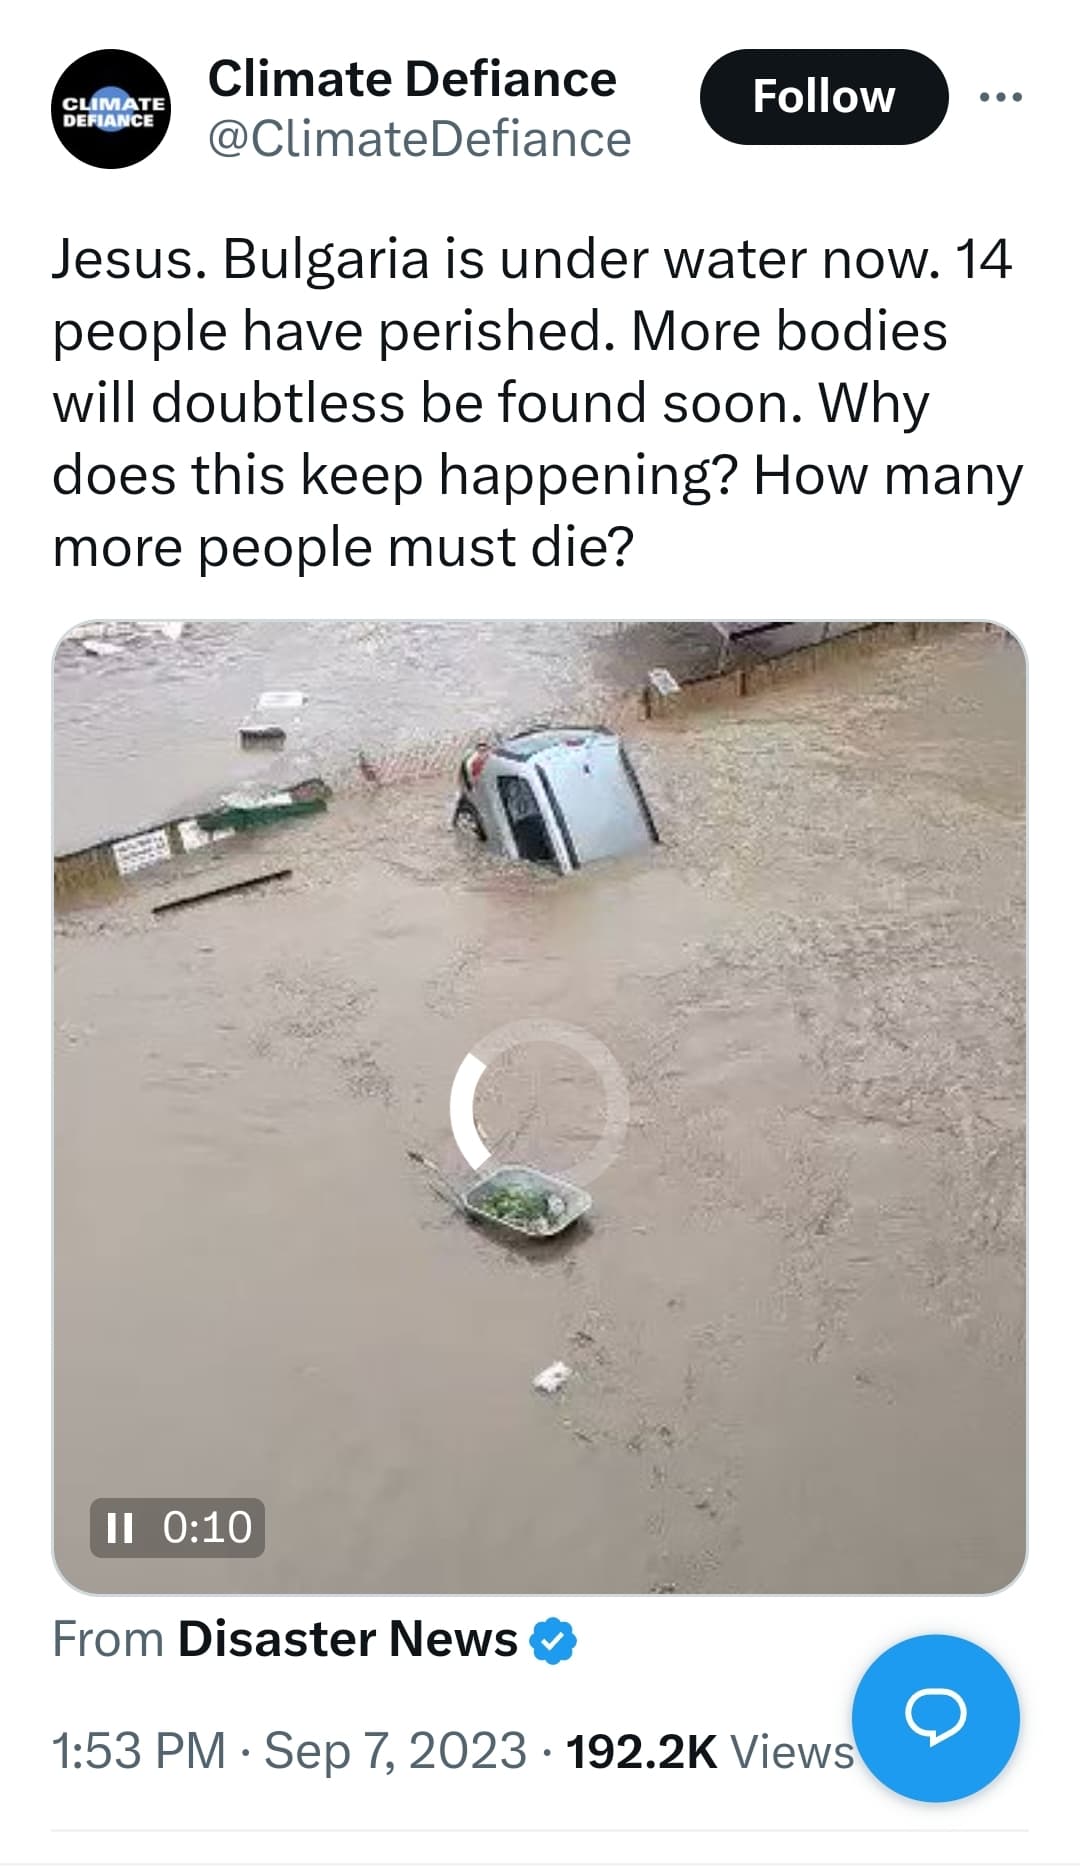Pause the video using the pause icon
Screen dimensions: 1080x1870
(x=119, y=1527)
